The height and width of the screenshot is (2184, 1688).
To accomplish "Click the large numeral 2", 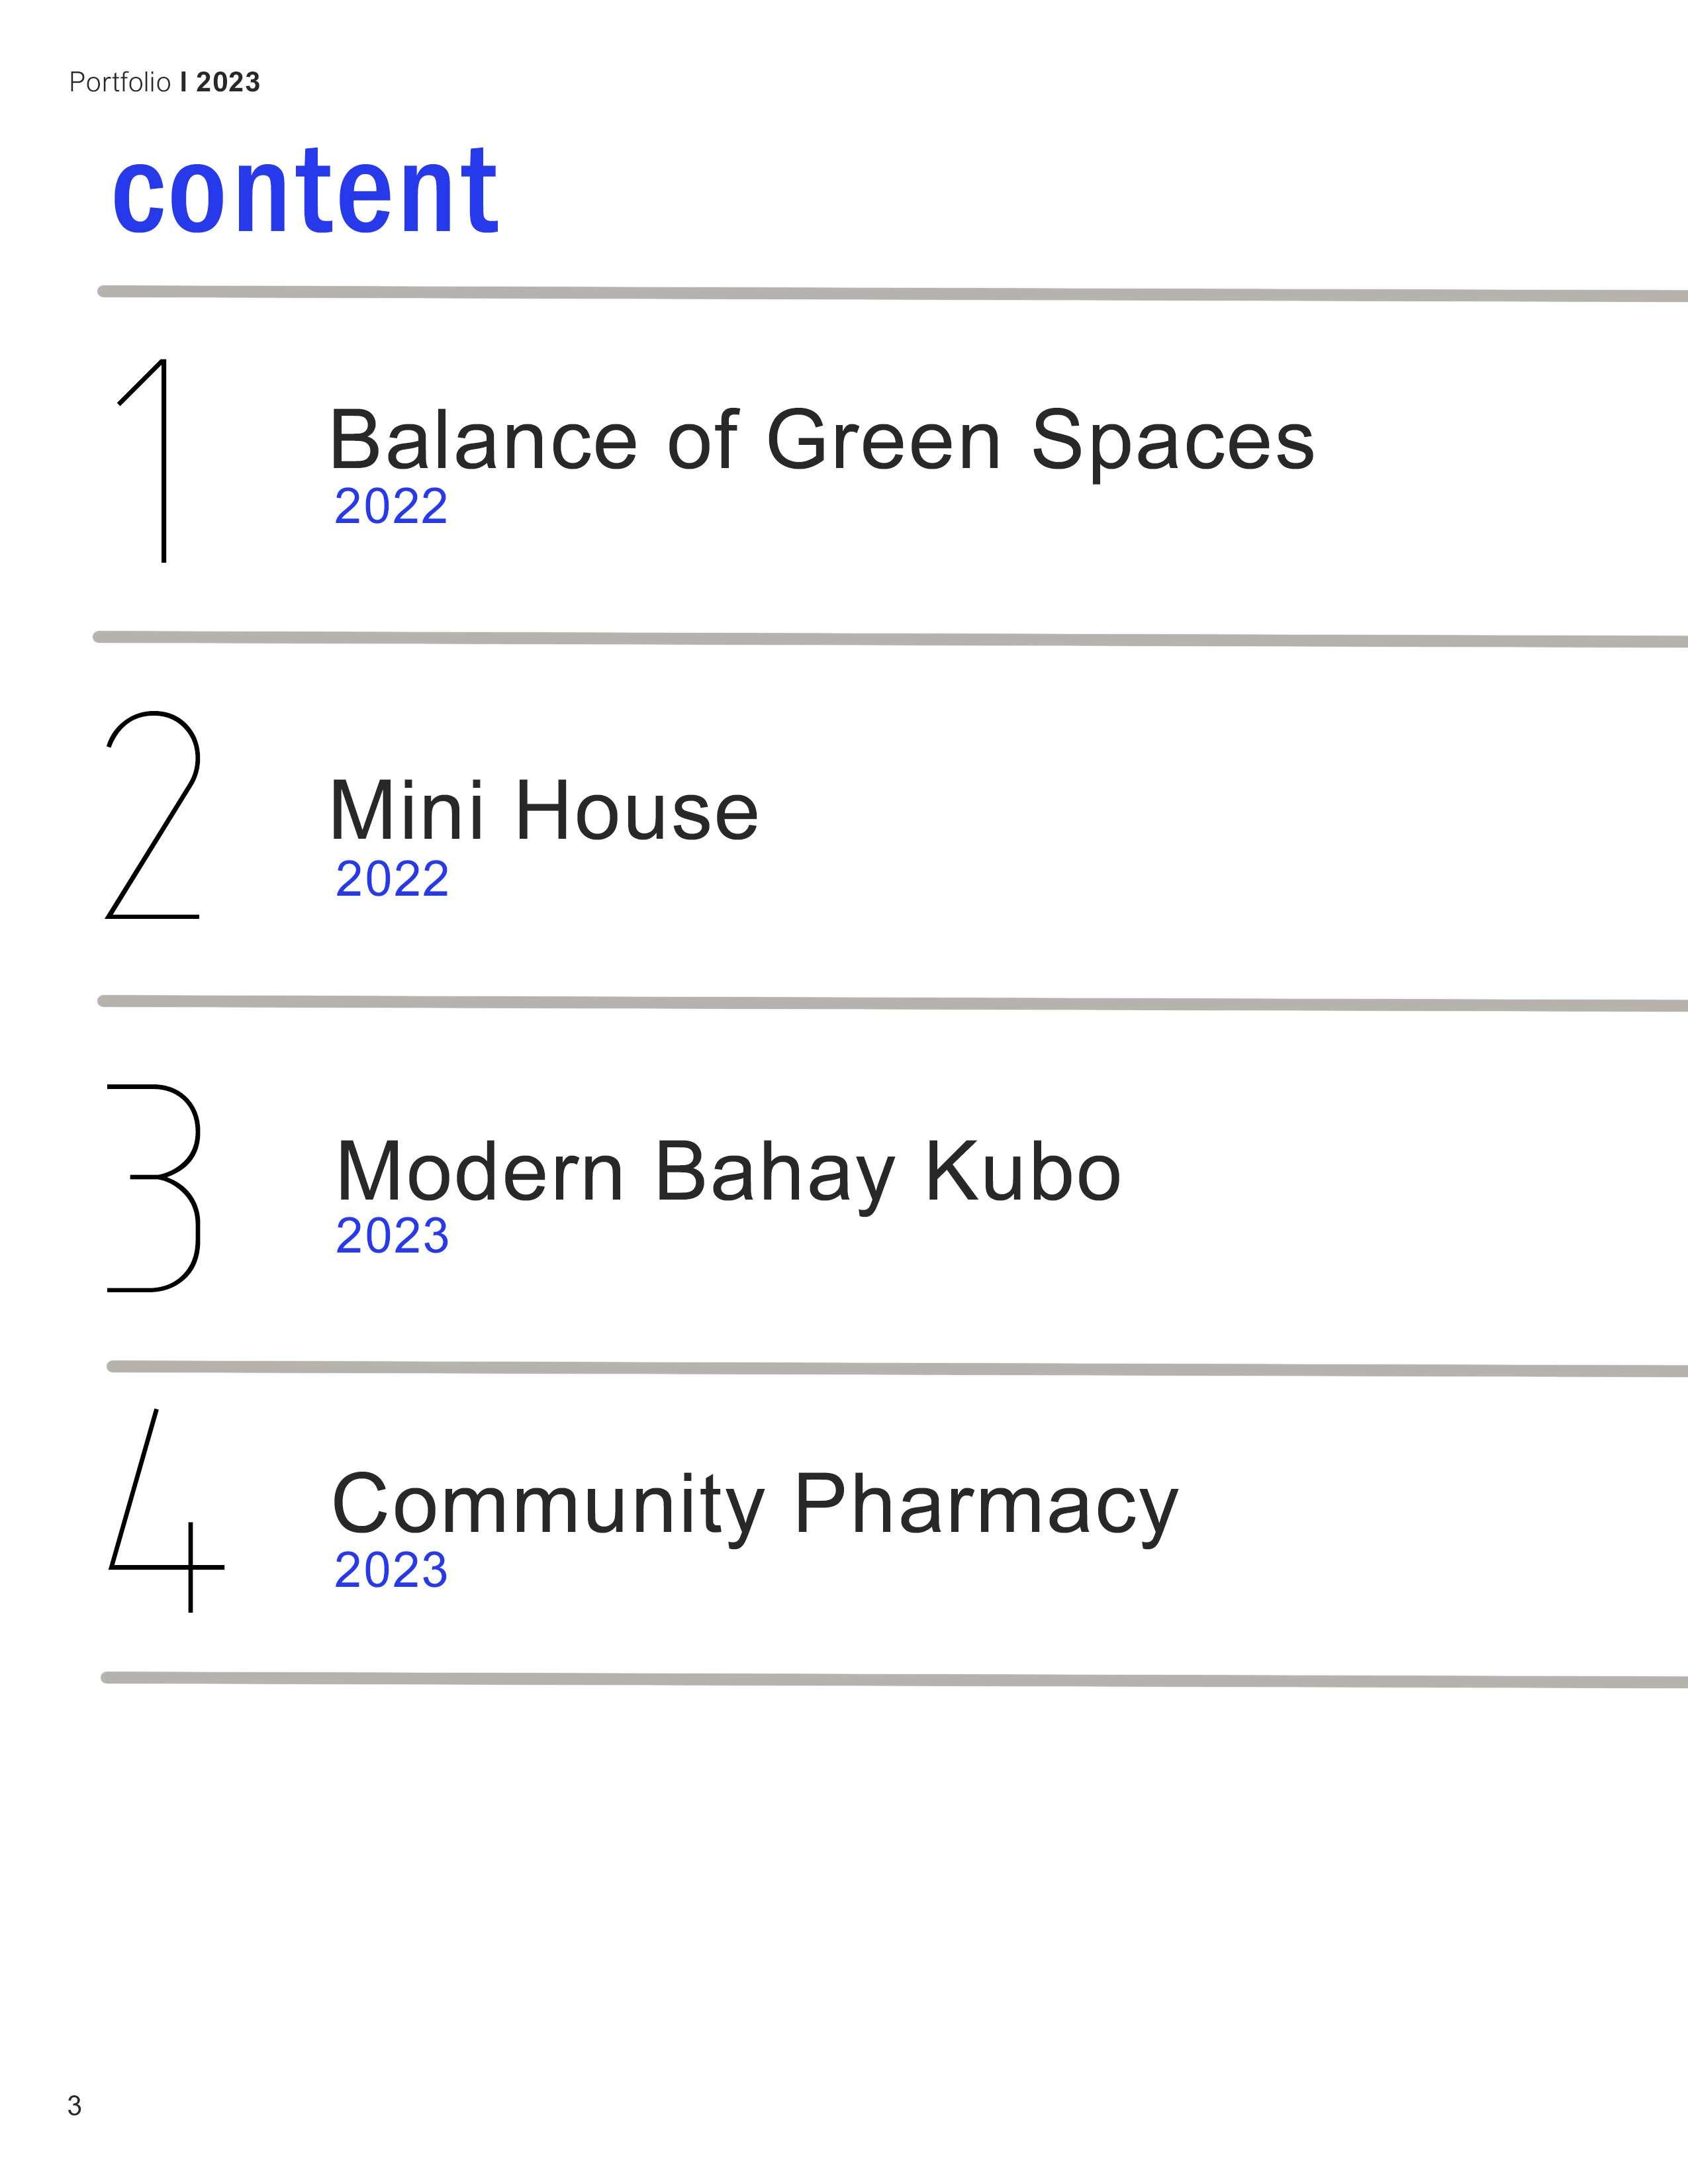I will pyautogui.click(x=153, y=815).
